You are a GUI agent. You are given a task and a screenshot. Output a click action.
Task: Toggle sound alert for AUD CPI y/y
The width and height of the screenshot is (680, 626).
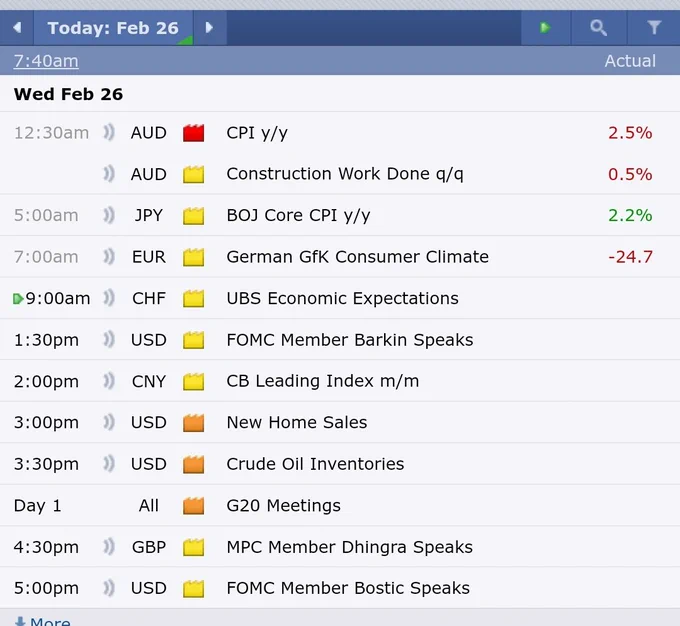[109, 132]
